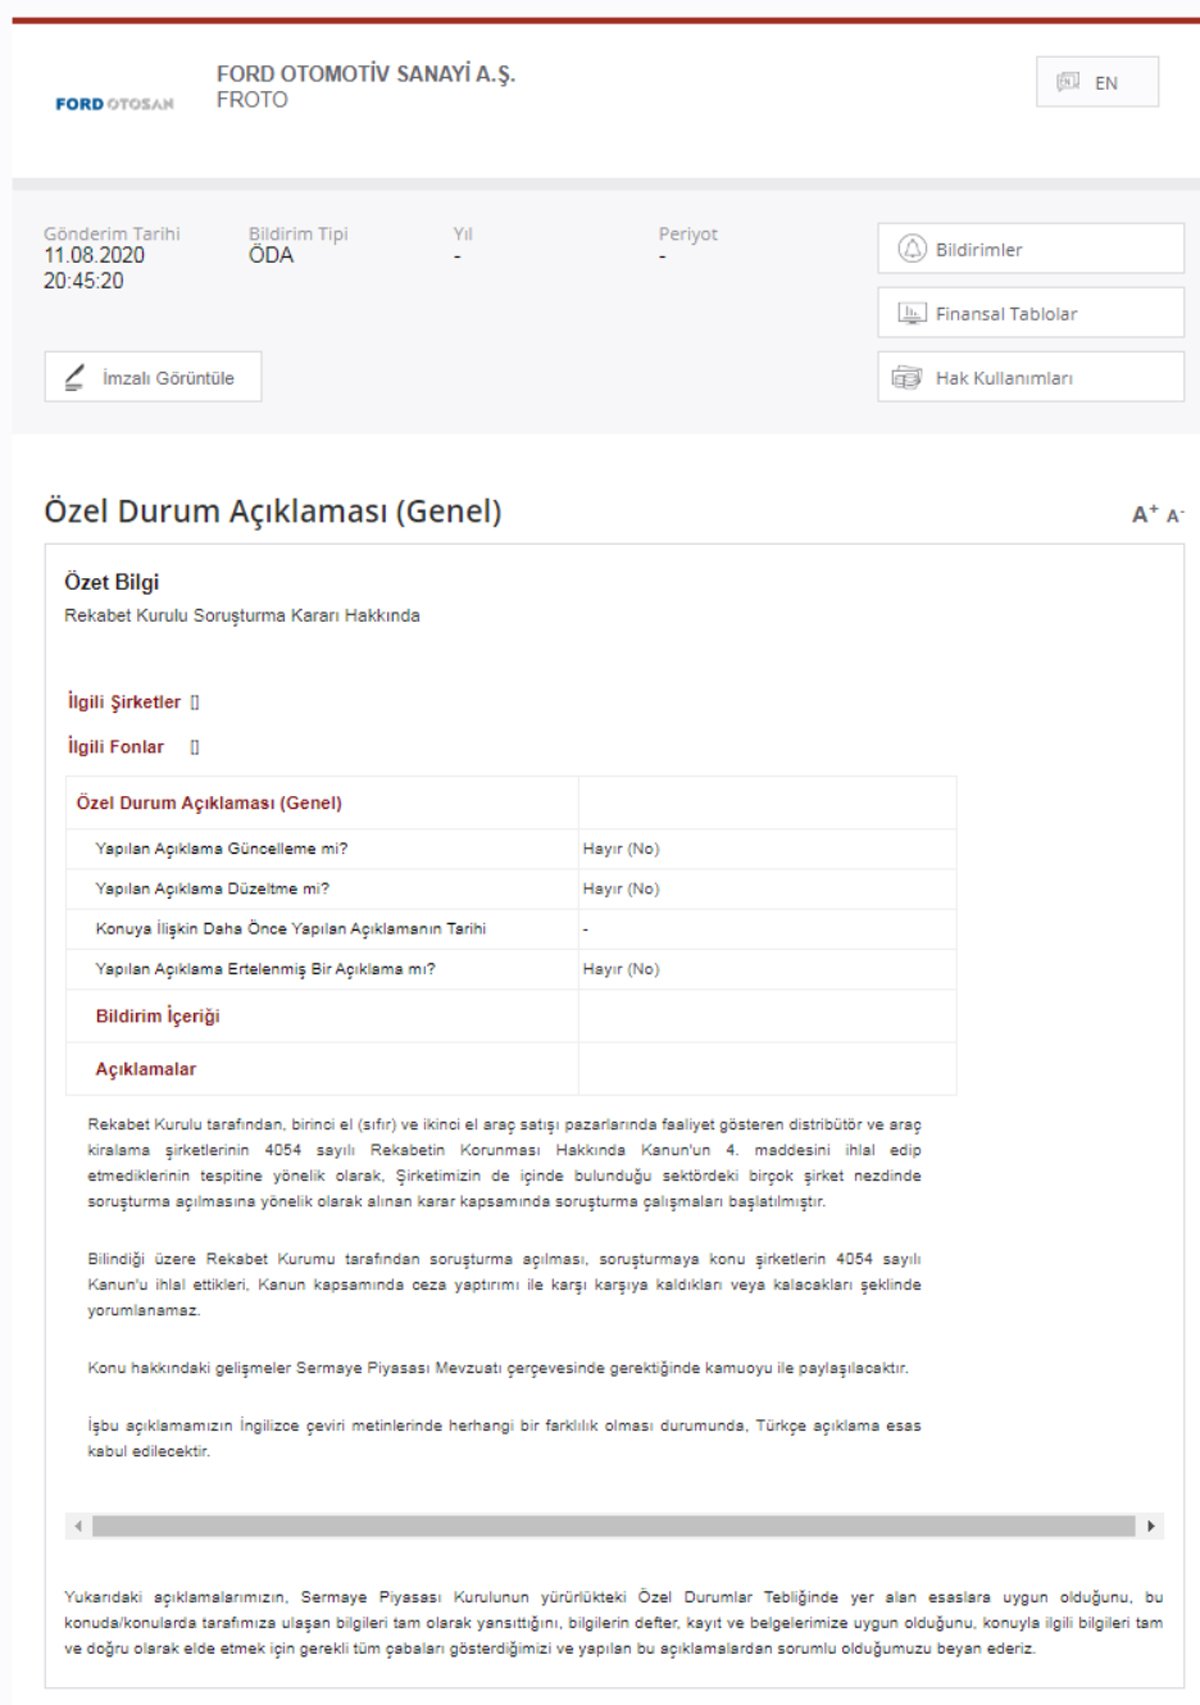Image resolution: width=1200 pixels, height=1705 pixels.
Task: Click the FORD OTOMOTİV SANAYİ A.Ş. title
Action: (x=366, y=74)
